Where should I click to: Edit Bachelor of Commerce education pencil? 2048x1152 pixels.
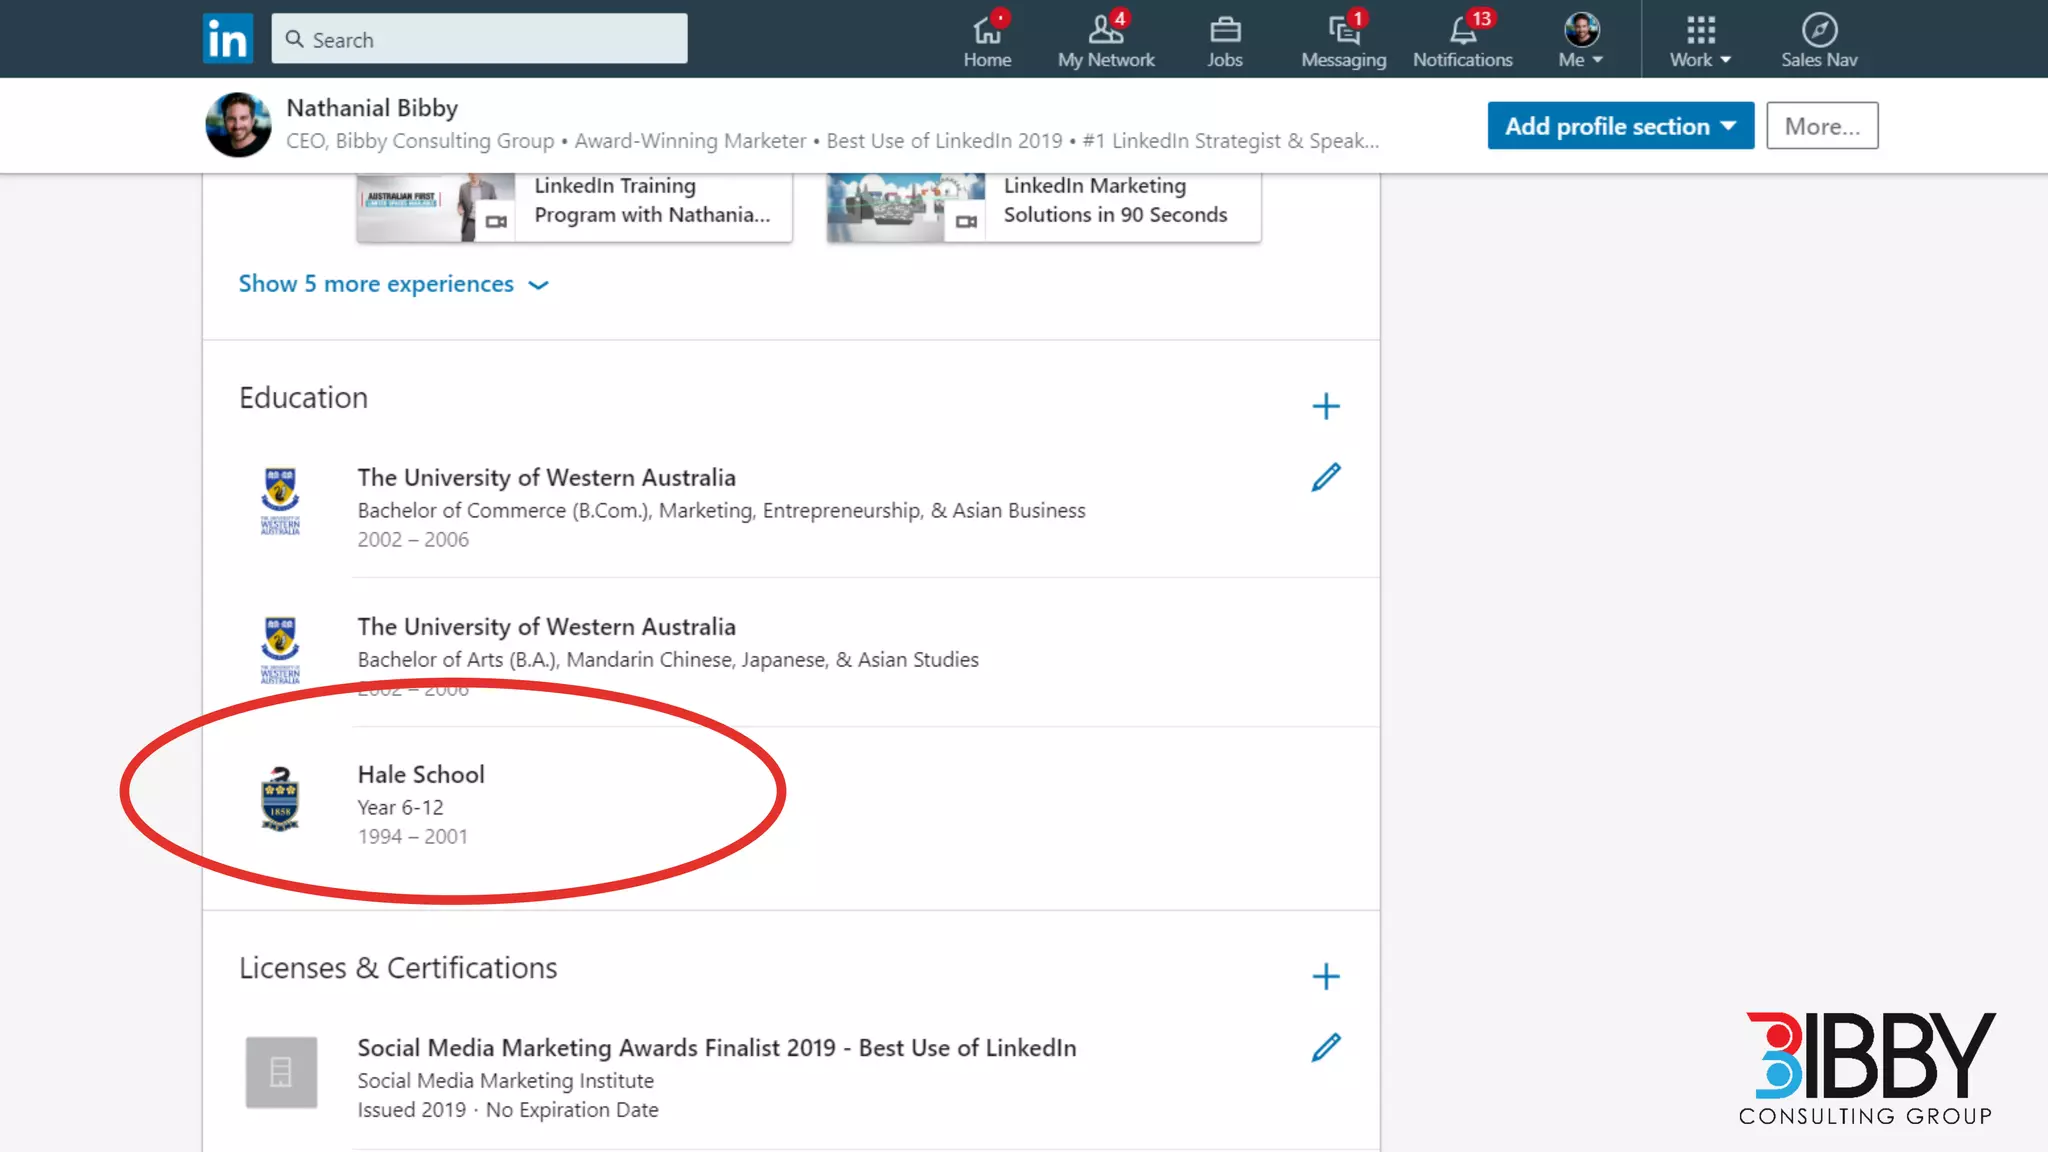pos(1325,478)
